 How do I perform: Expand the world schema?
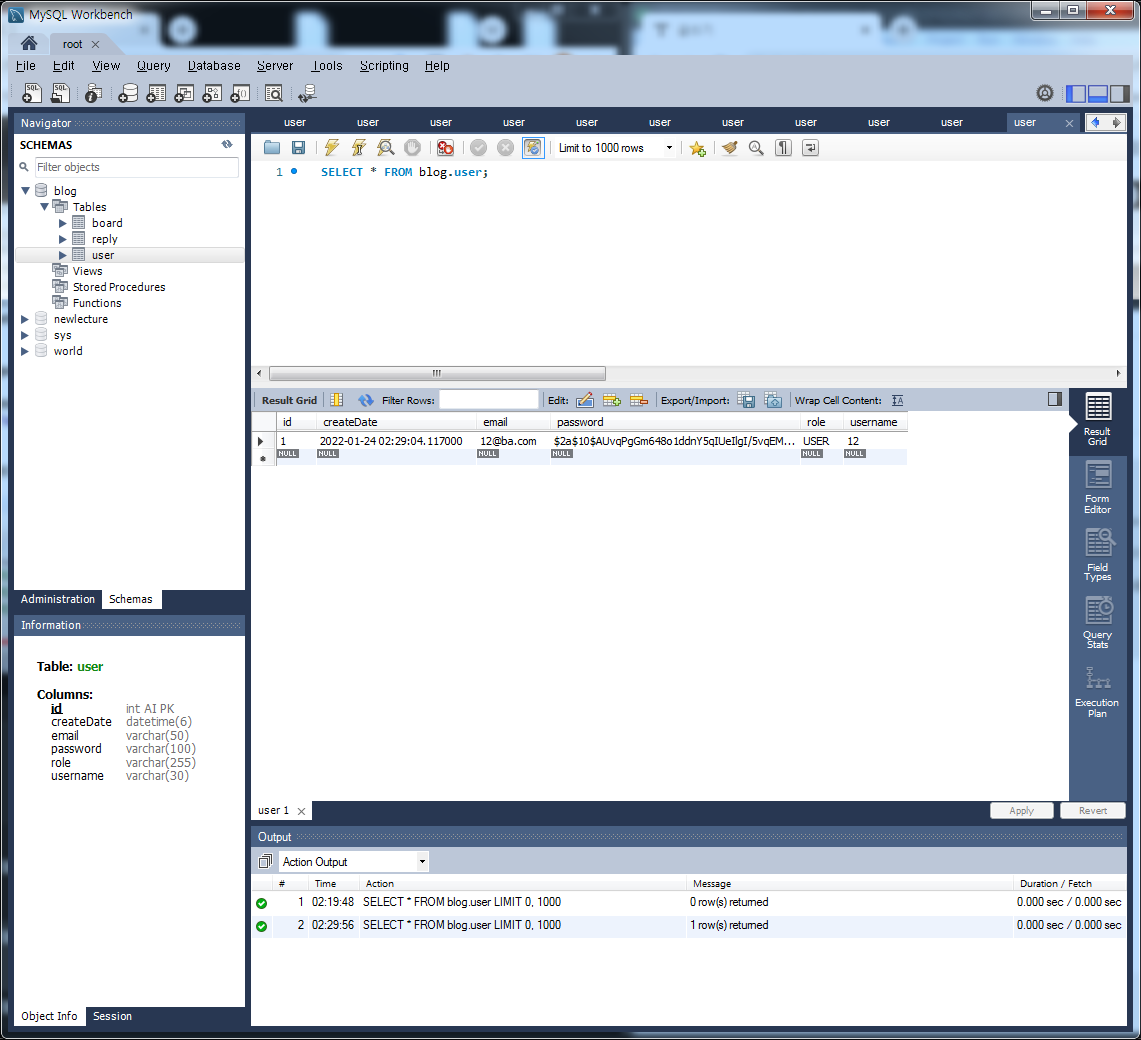click(x=25, y=352)
